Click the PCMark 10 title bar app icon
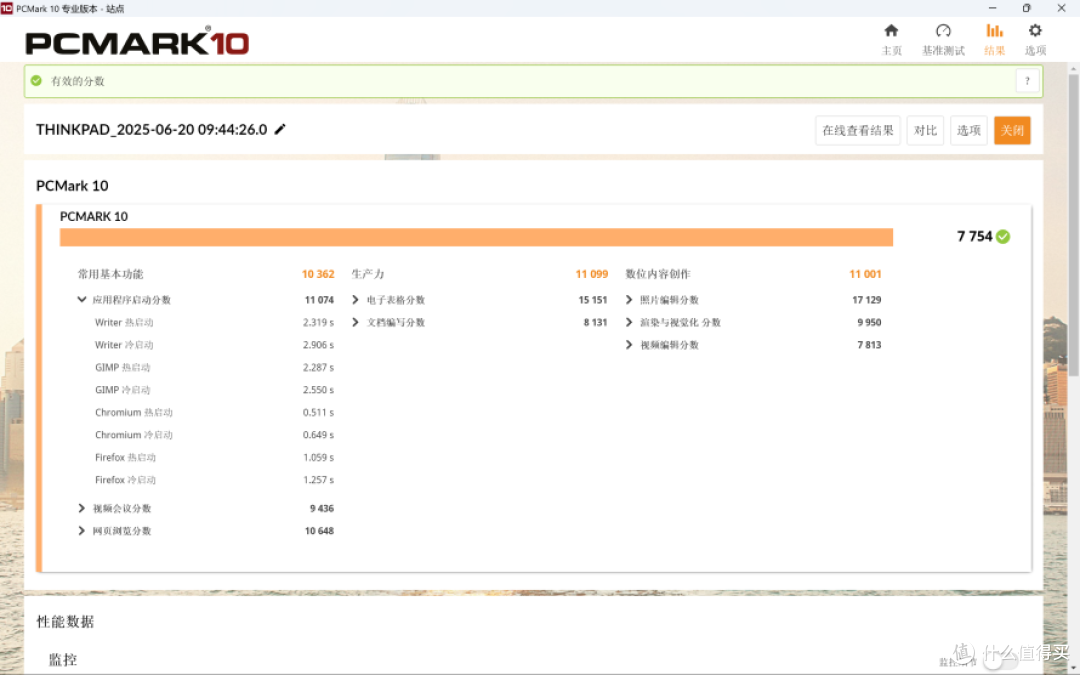 click(x=7, y=8)
